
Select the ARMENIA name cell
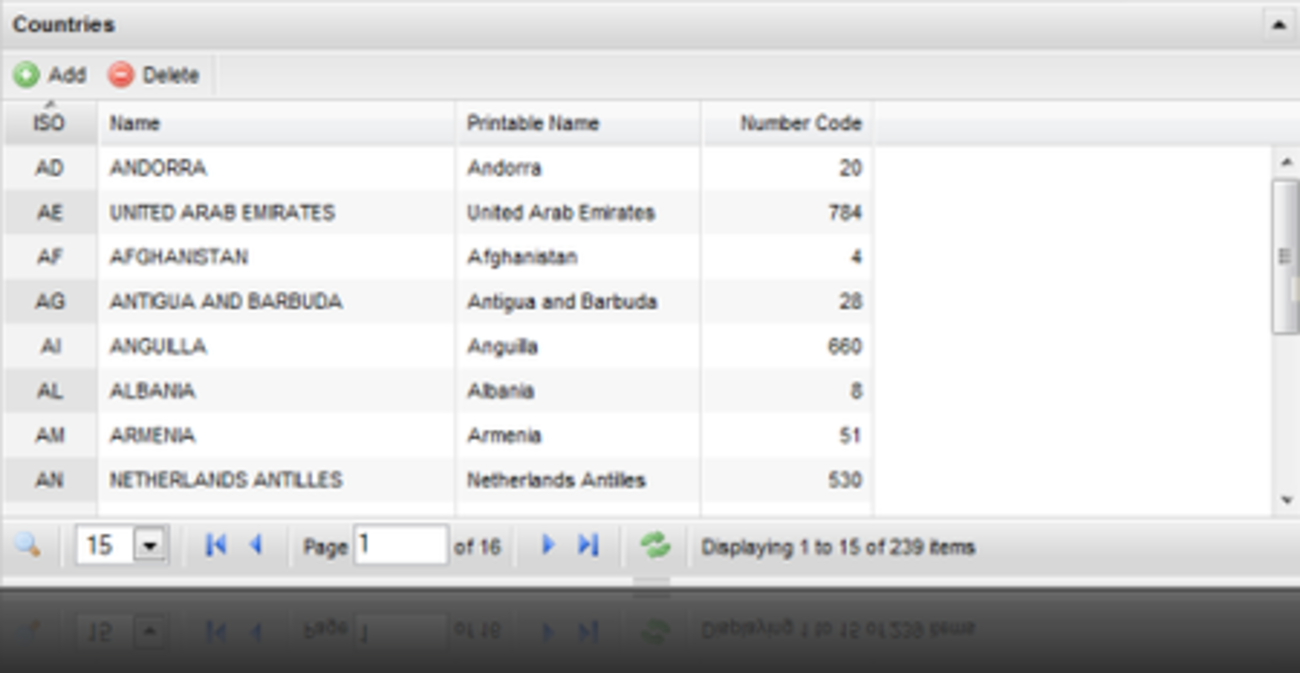coord(277,436)
